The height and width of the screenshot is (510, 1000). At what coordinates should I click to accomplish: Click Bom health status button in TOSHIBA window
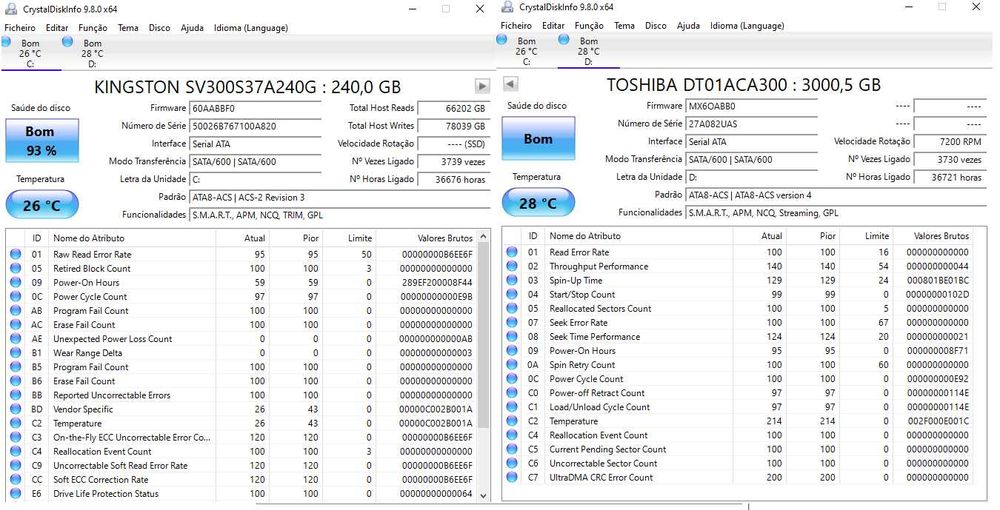point(538,138)
